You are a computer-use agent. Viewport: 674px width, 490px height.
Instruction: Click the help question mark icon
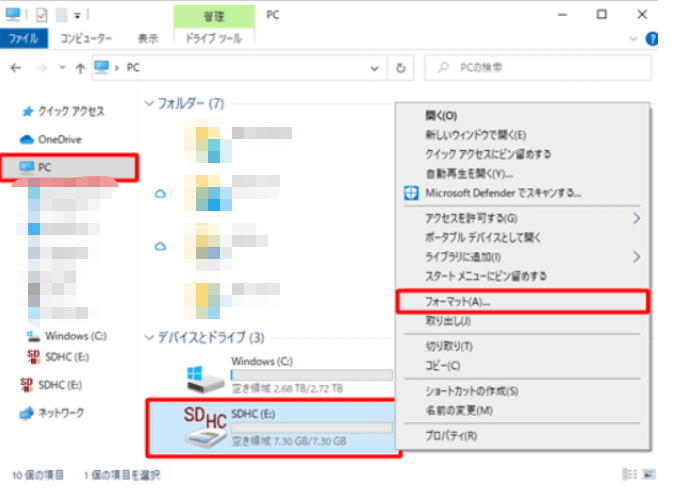(651, 39)
